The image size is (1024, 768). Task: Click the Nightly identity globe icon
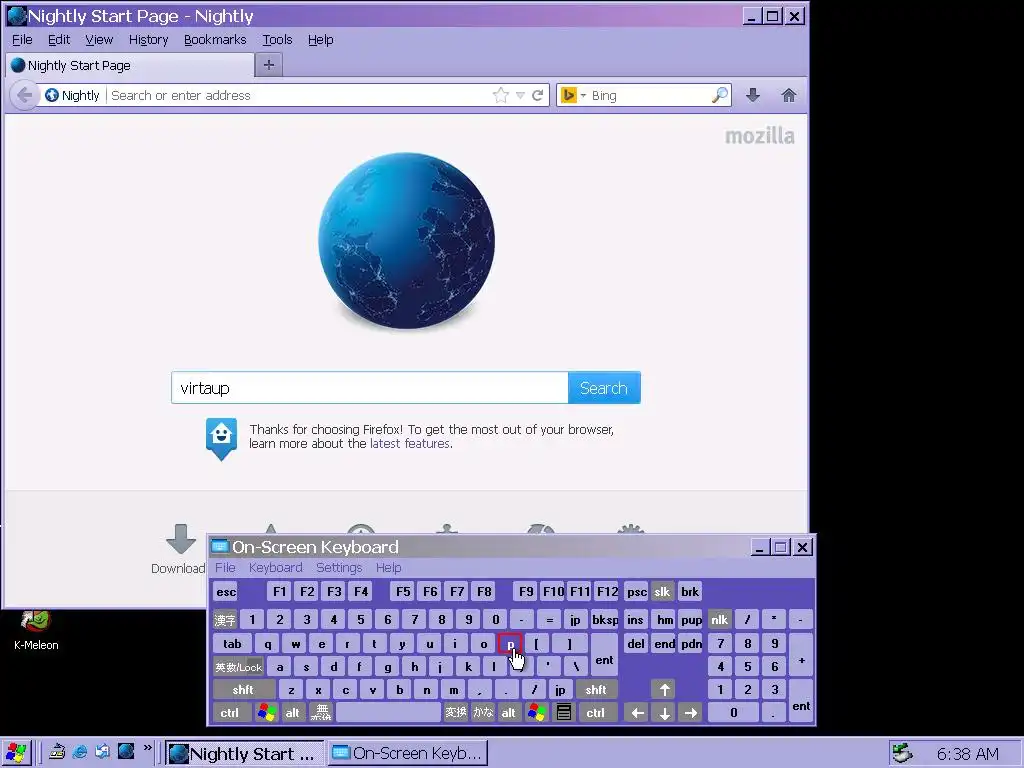52,95
